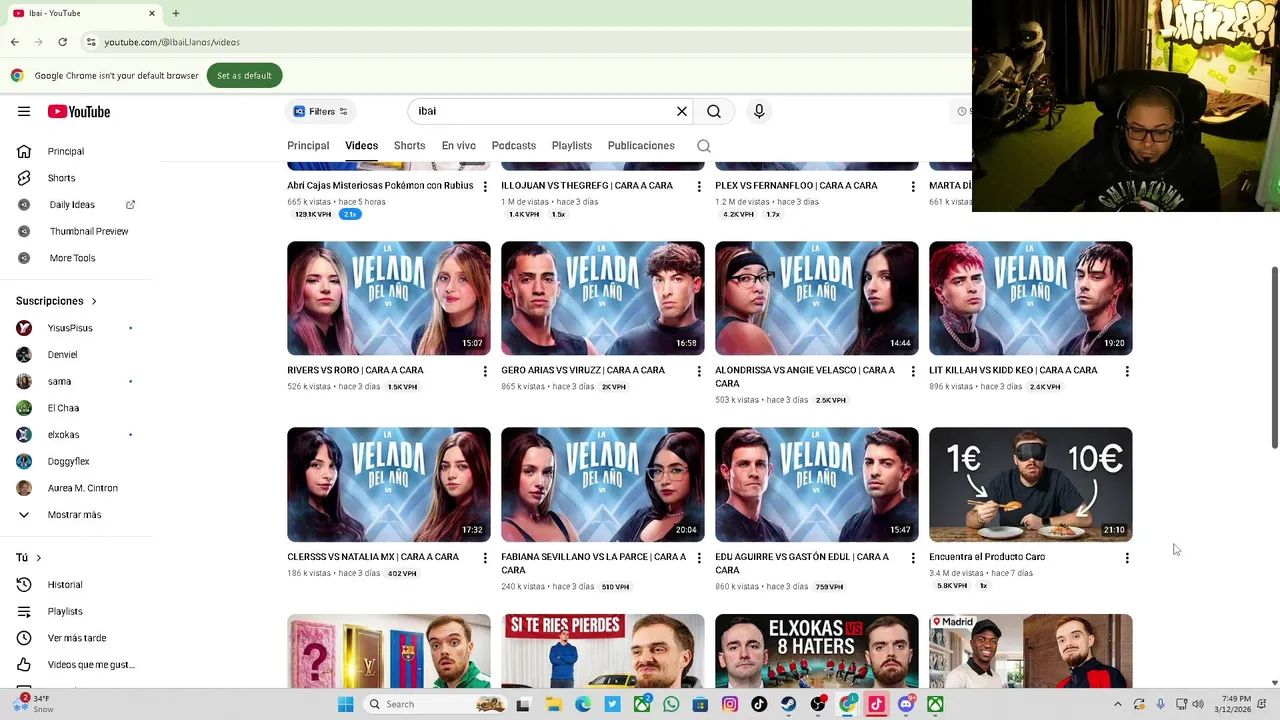
Task: Open WhatsApp from the taskbar
Action: (x=671, y=704)
